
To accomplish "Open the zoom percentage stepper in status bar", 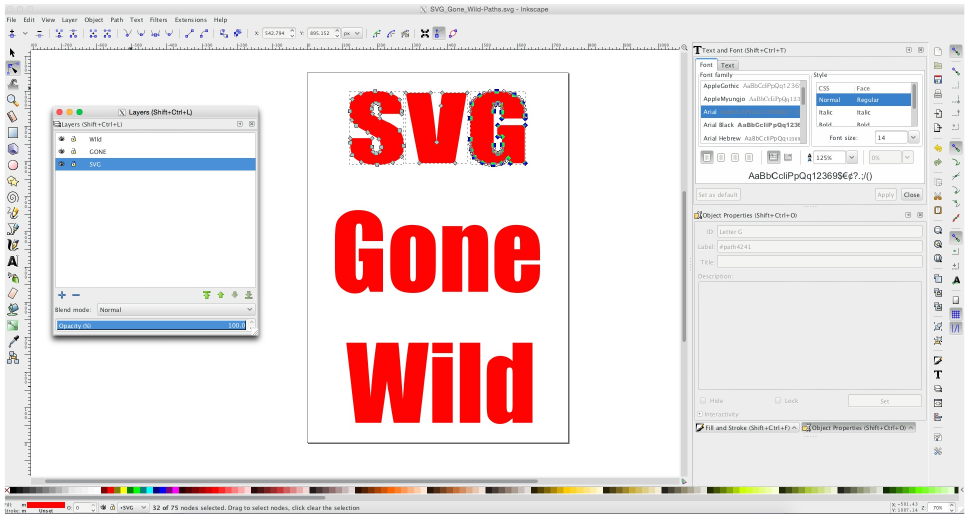I will tap(953, 507).
